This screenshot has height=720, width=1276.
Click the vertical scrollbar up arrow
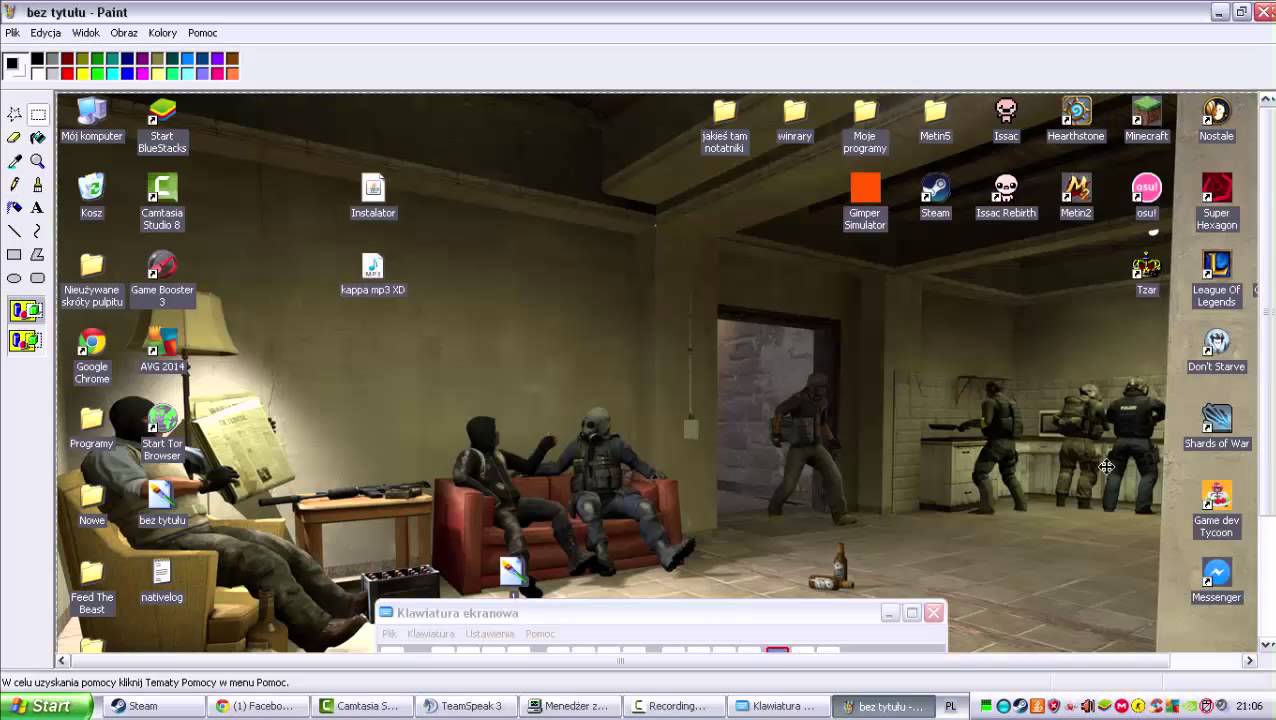point(1267,100)
